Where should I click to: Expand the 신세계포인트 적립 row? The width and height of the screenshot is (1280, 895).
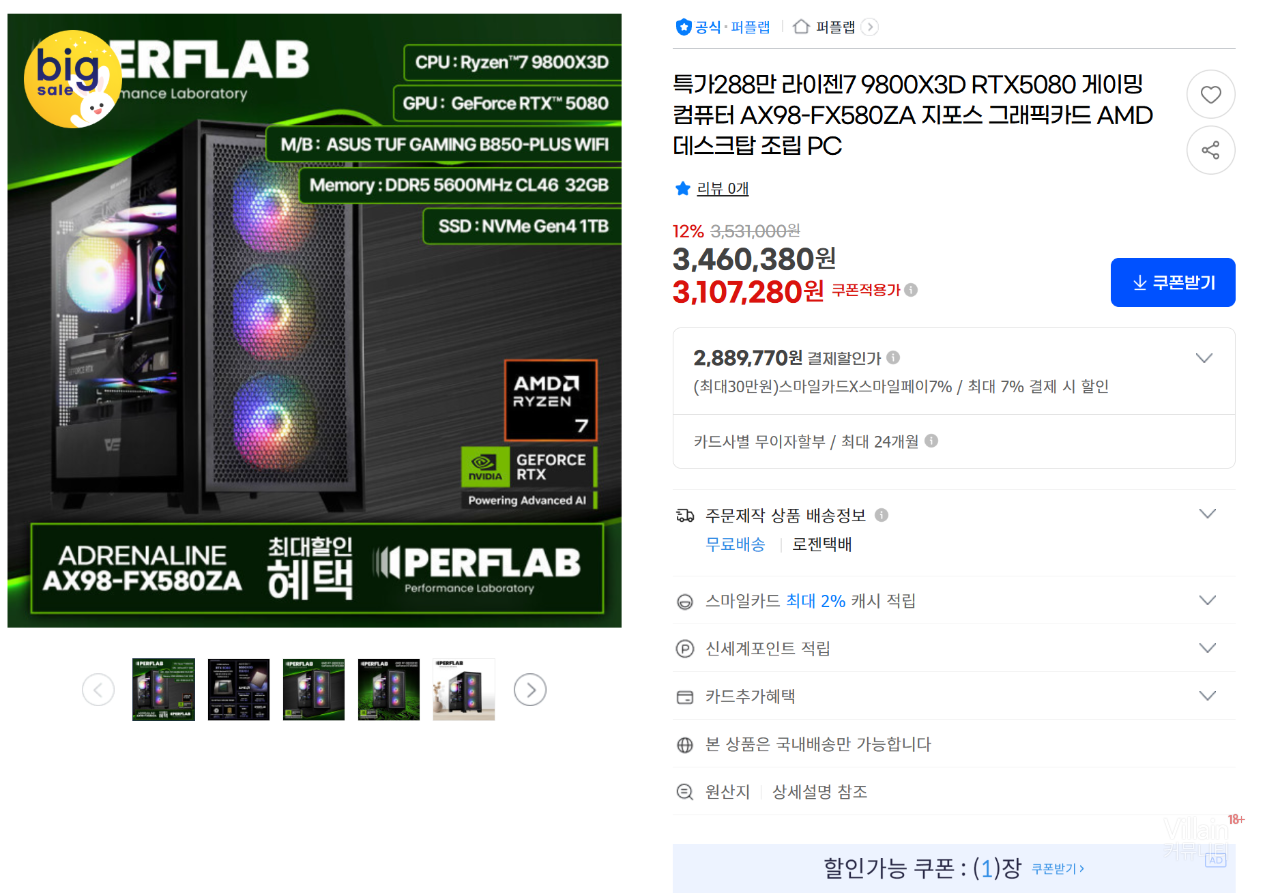tap(1208, 648)
